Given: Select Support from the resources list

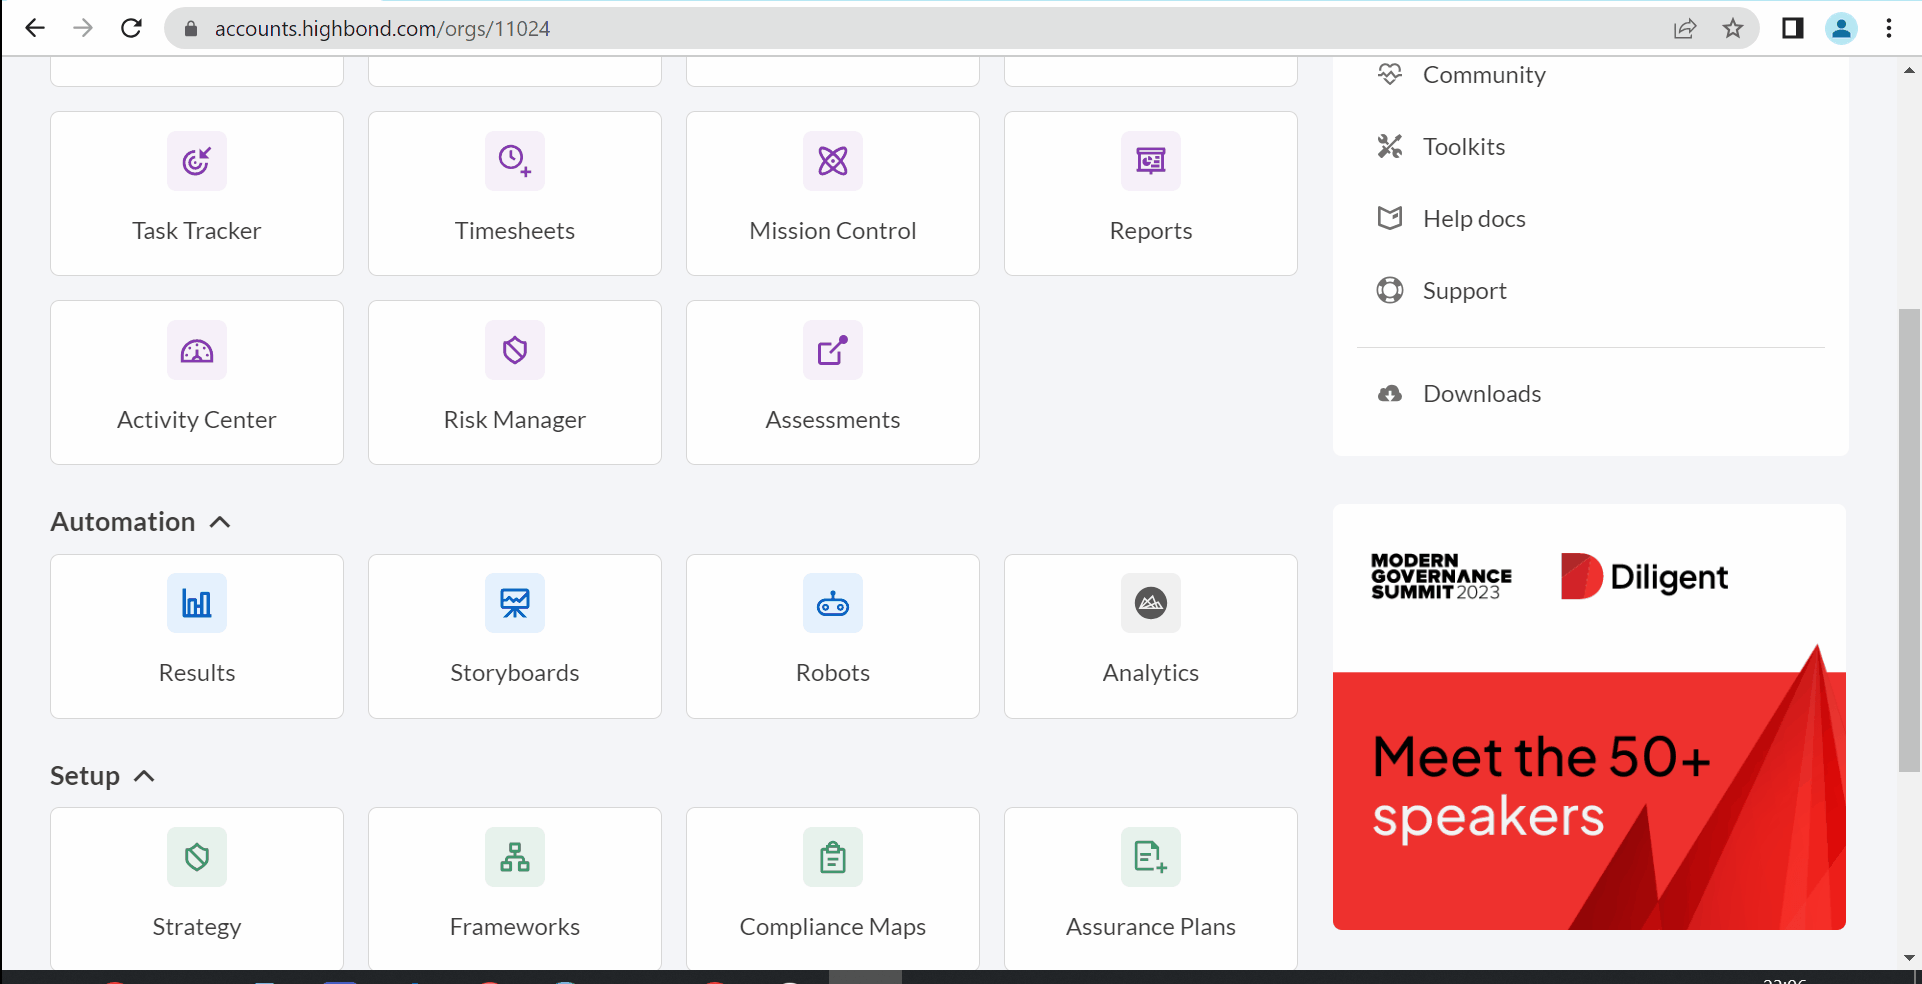Looking at the screenshot, I should point(1464,291).
